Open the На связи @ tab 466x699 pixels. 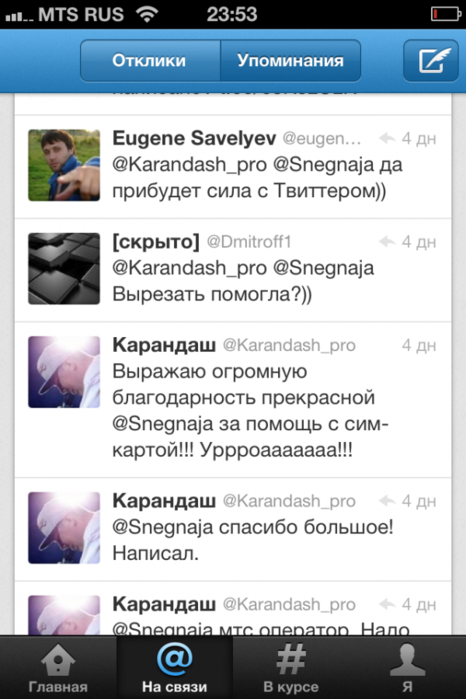click(x=174, y=667)
